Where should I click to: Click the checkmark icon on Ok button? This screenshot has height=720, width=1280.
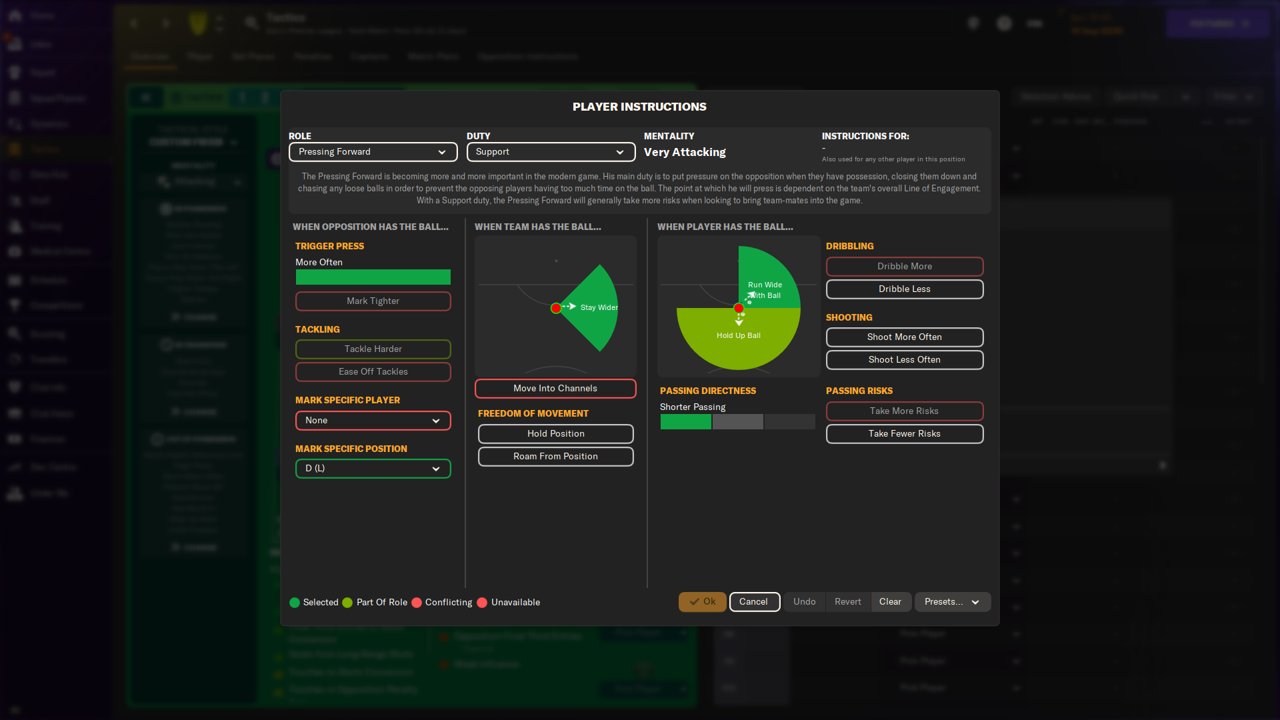694,602
